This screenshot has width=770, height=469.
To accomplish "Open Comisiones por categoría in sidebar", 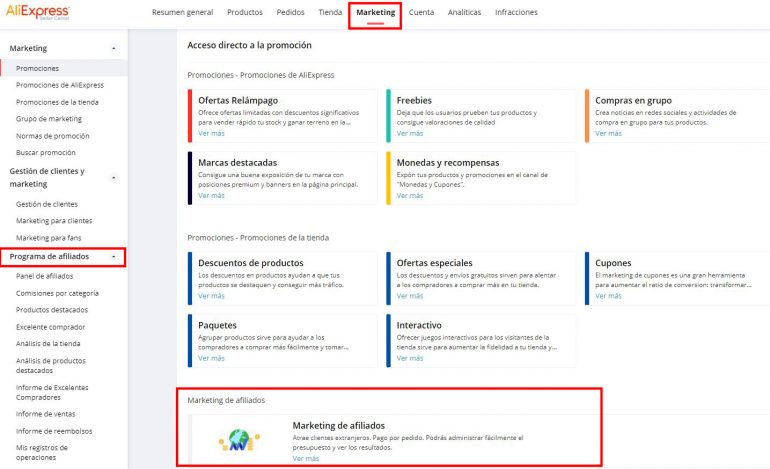I will 57,293.
